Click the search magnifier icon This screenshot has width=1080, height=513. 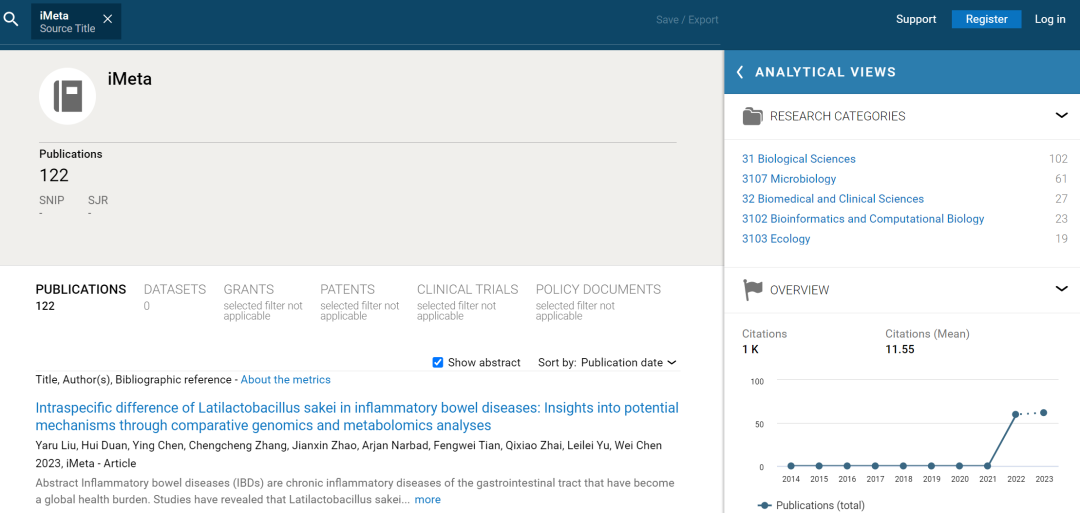click(x=10, y=20)
